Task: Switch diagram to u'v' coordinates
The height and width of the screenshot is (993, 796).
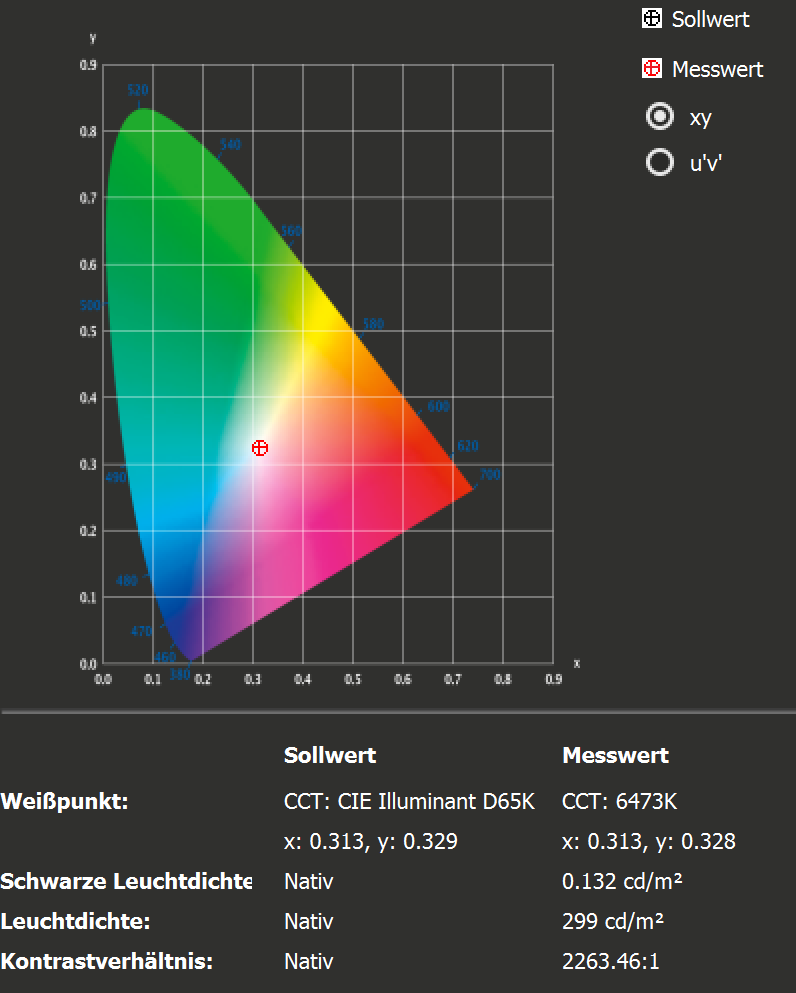Action: tap(660, 162)
